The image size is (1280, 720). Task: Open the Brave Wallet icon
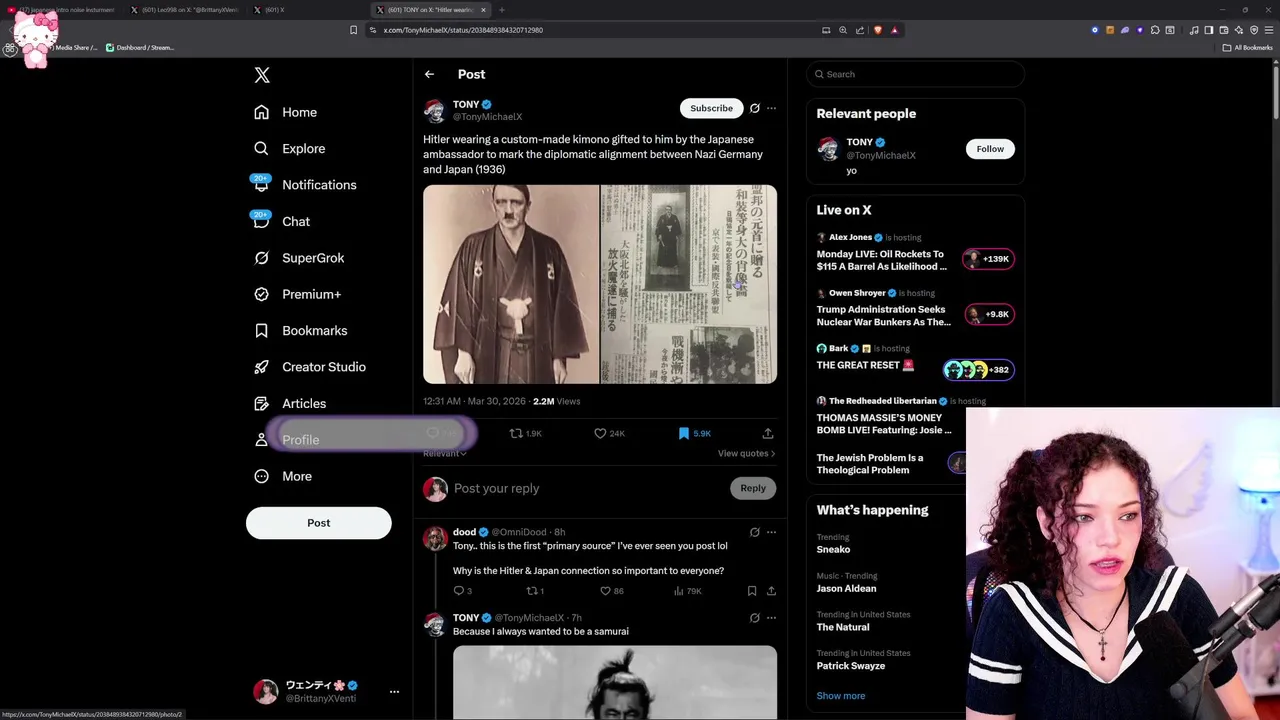pos(1224,30)
